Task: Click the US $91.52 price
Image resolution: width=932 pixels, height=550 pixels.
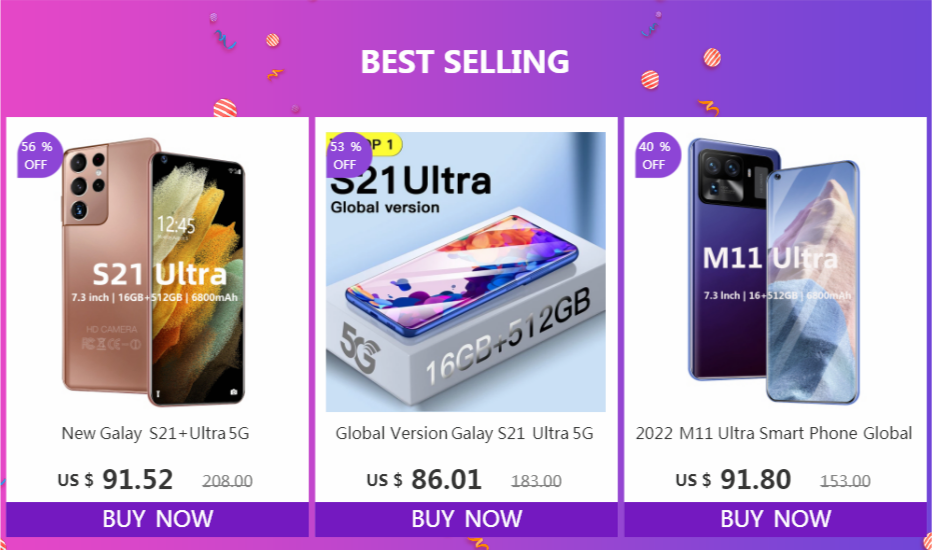Action: (115, 479)
